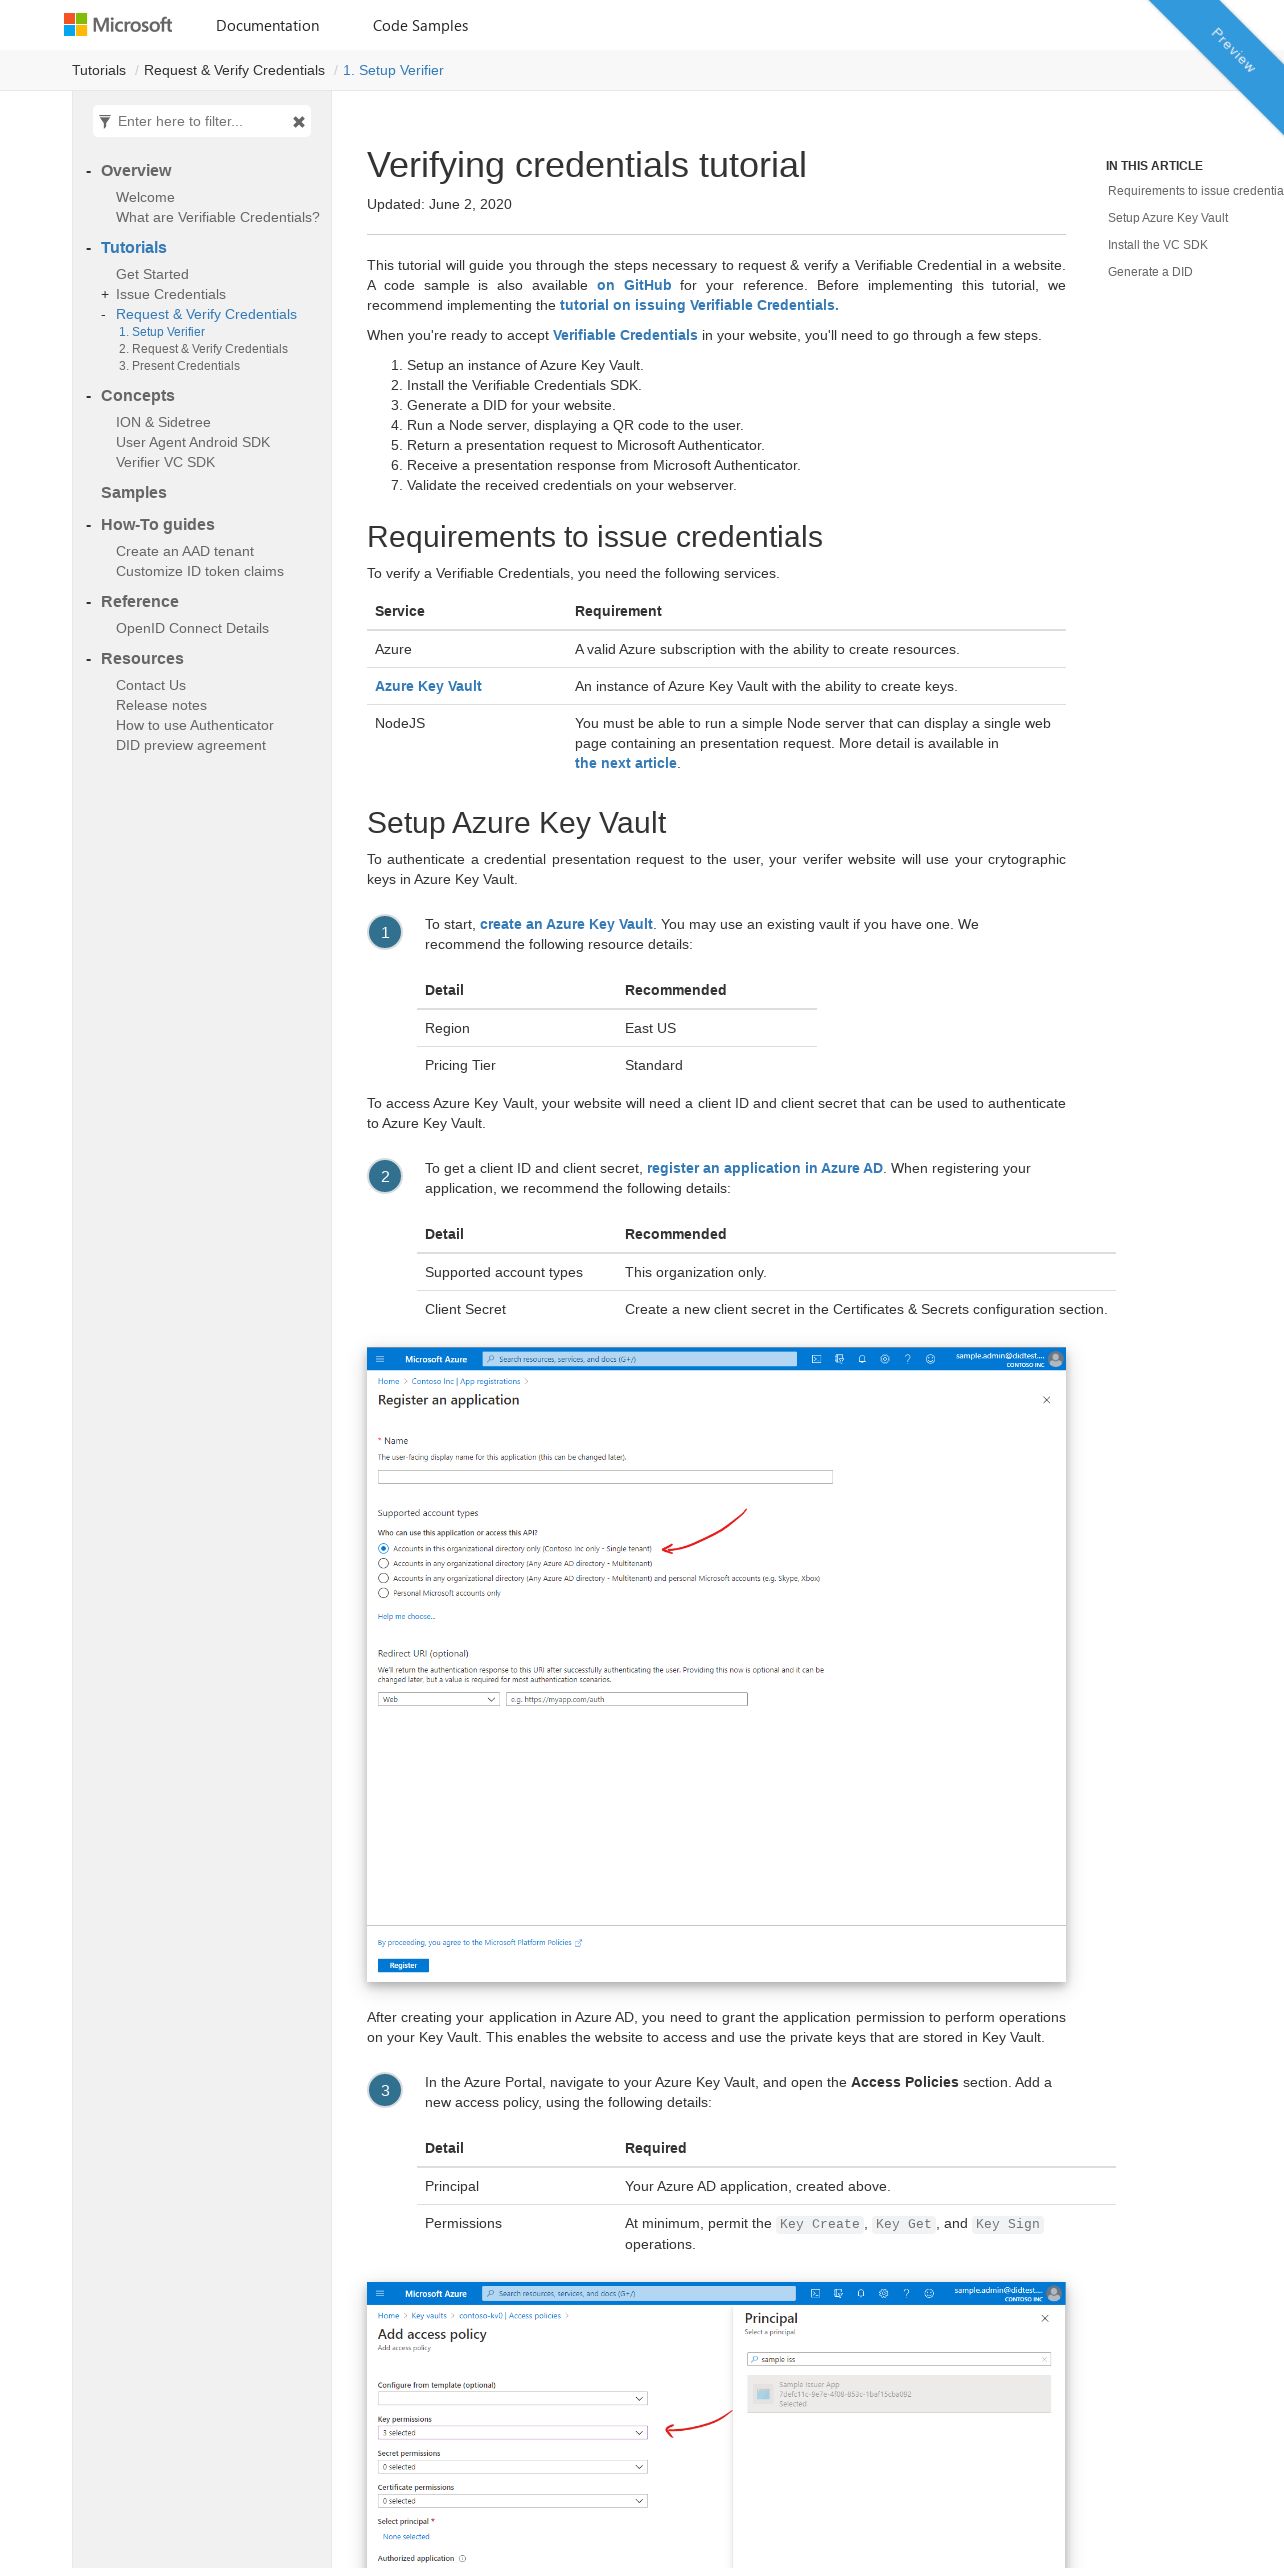
Task: Open ION & Sidetree in the sidebar
Action: (x=163, y=422)
